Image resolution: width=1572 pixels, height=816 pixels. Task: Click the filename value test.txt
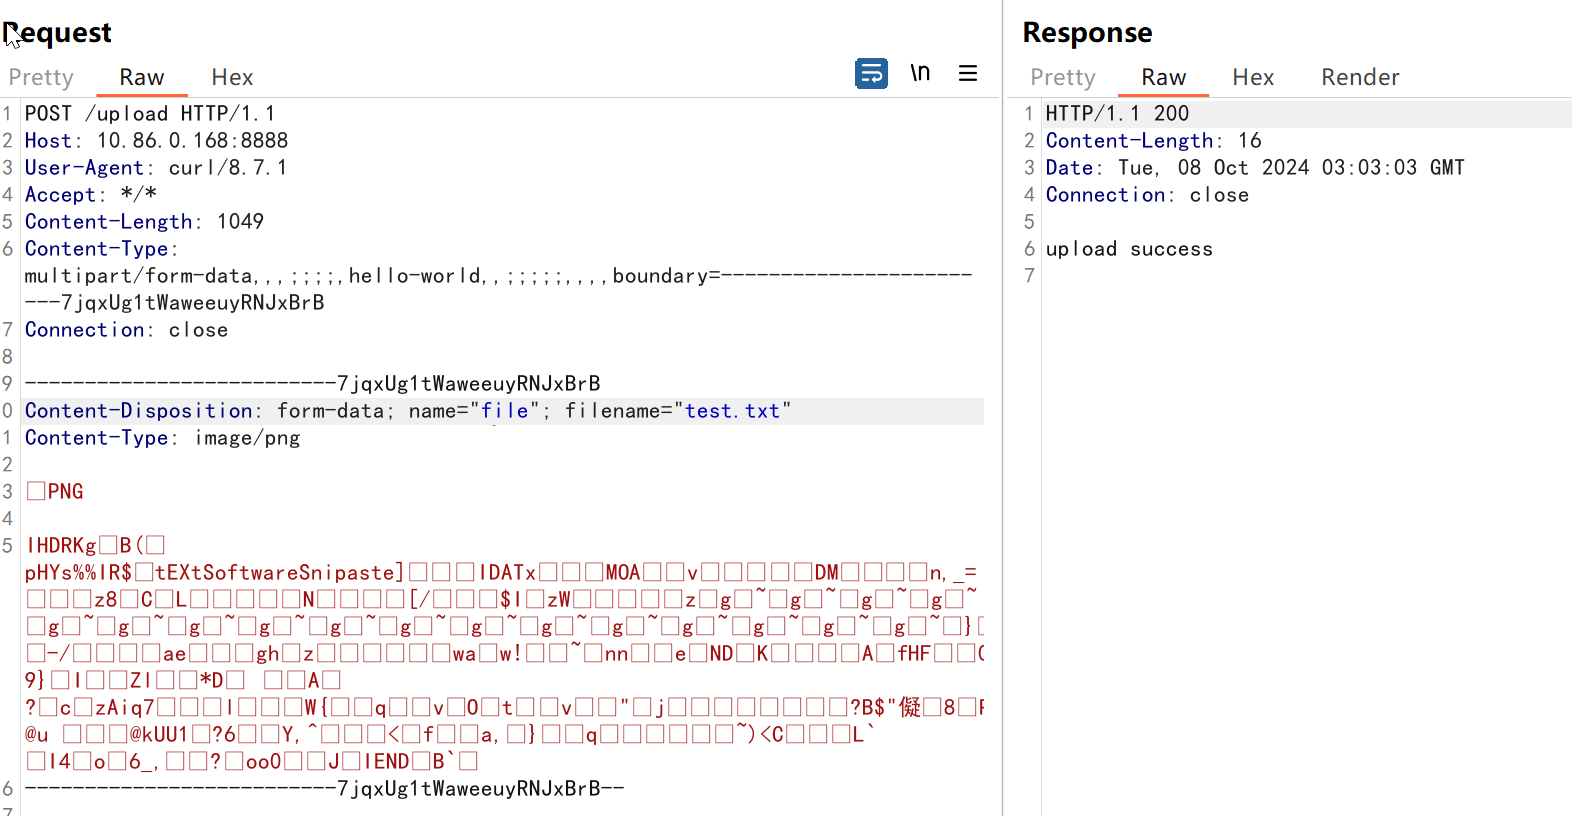[732, 411]
